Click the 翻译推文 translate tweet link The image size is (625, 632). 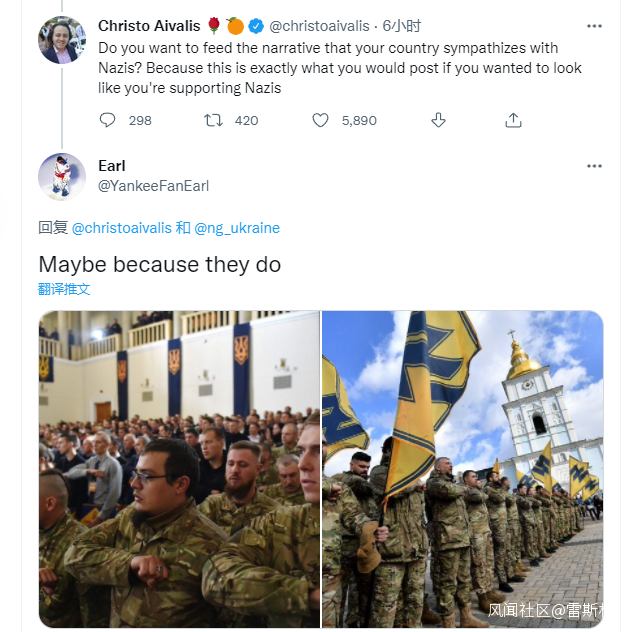tap(64, 289)
